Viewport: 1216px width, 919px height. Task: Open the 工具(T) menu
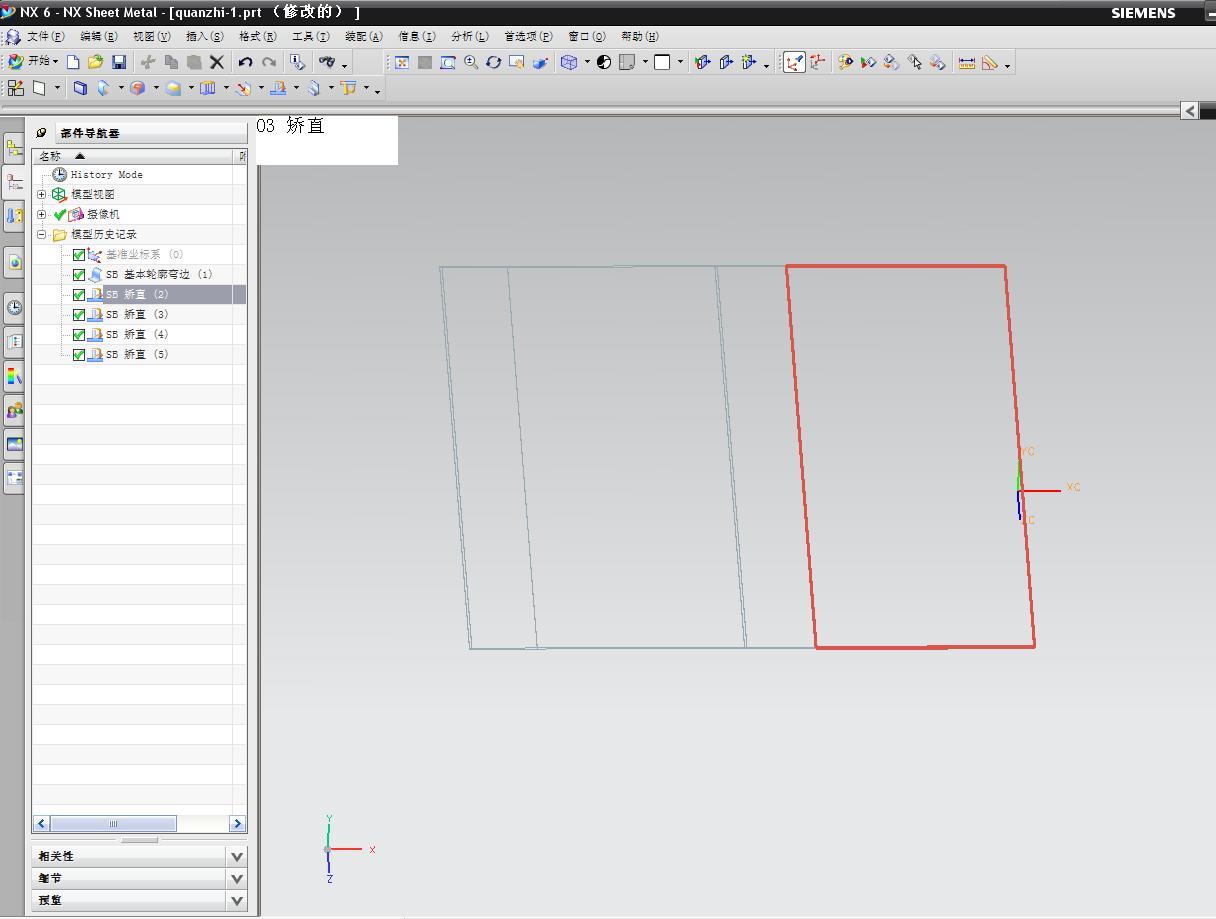pos(311,36)
